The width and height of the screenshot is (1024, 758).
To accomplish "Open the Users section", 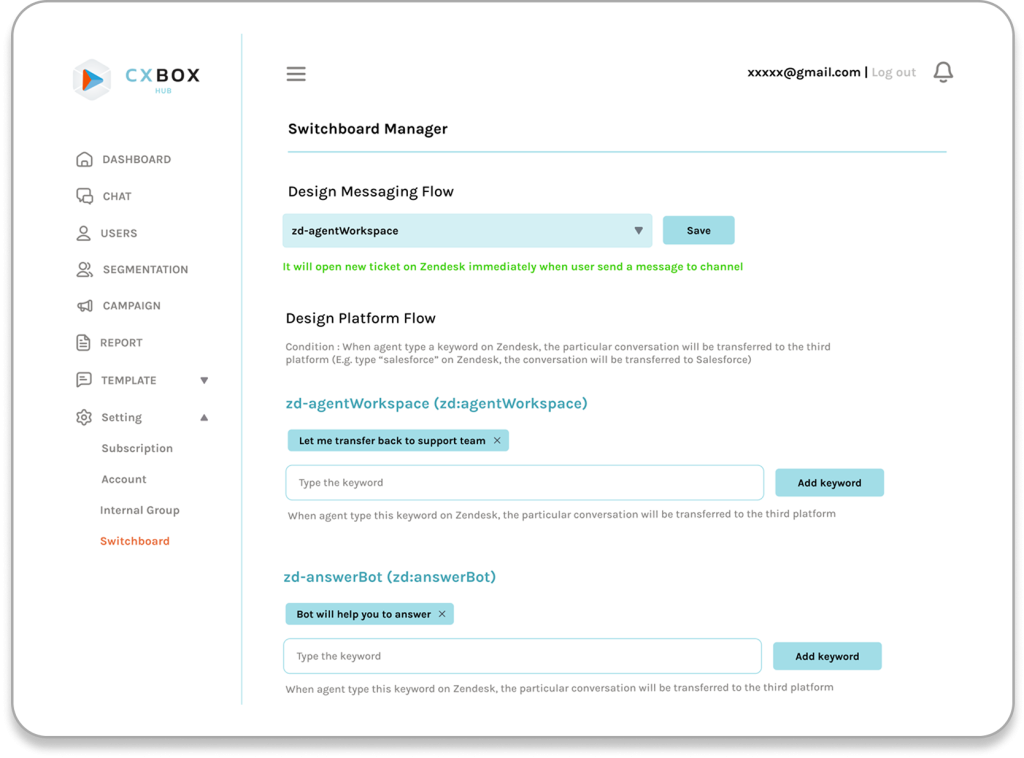I will click(x=119, y=233).
